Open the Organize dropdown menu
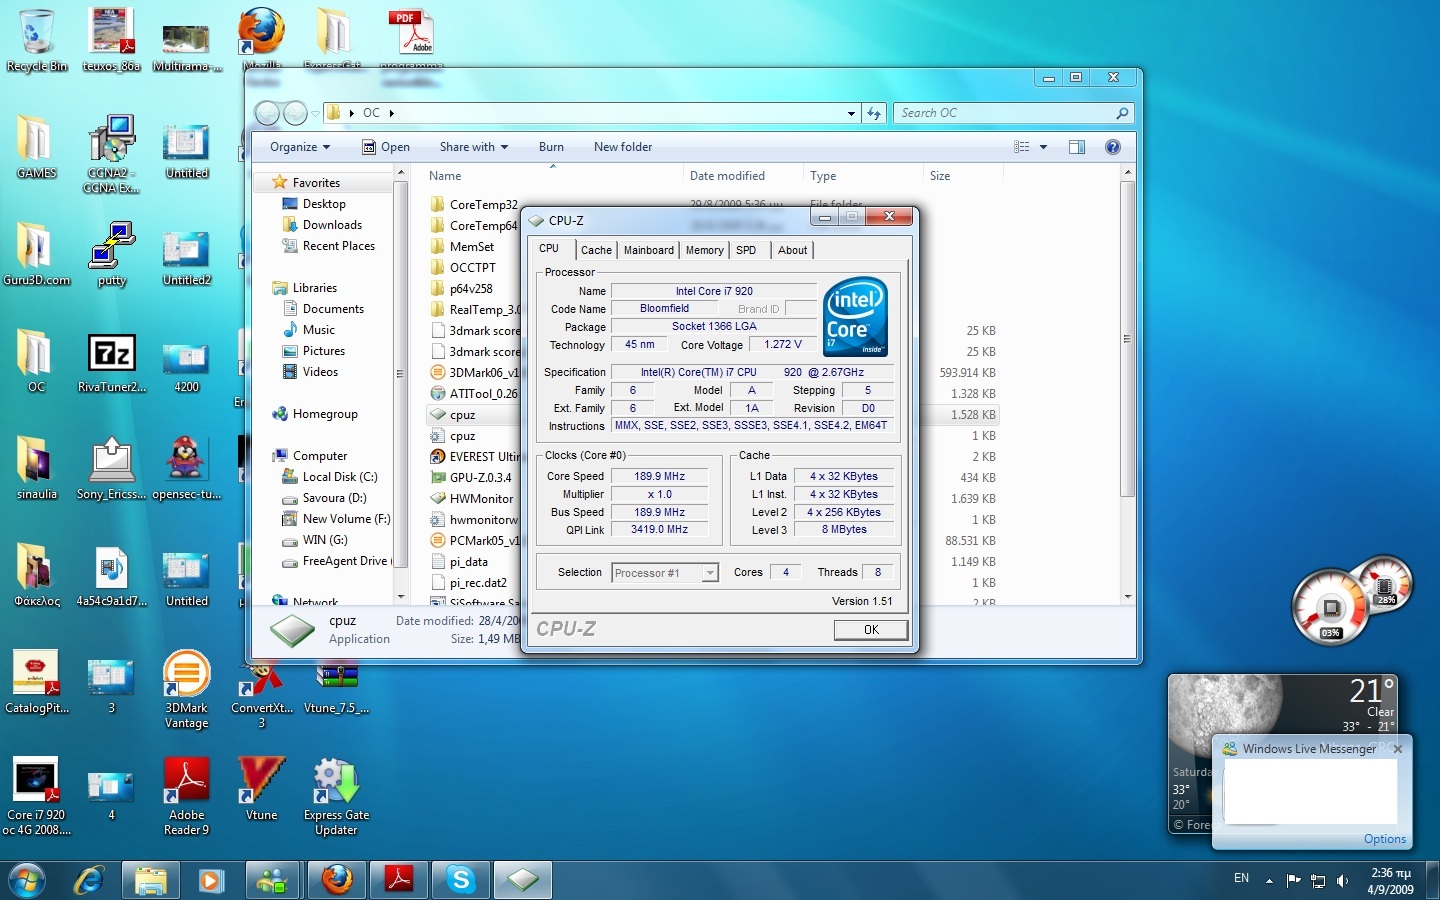The image size is (1440, 900). [x=299, y=147]
